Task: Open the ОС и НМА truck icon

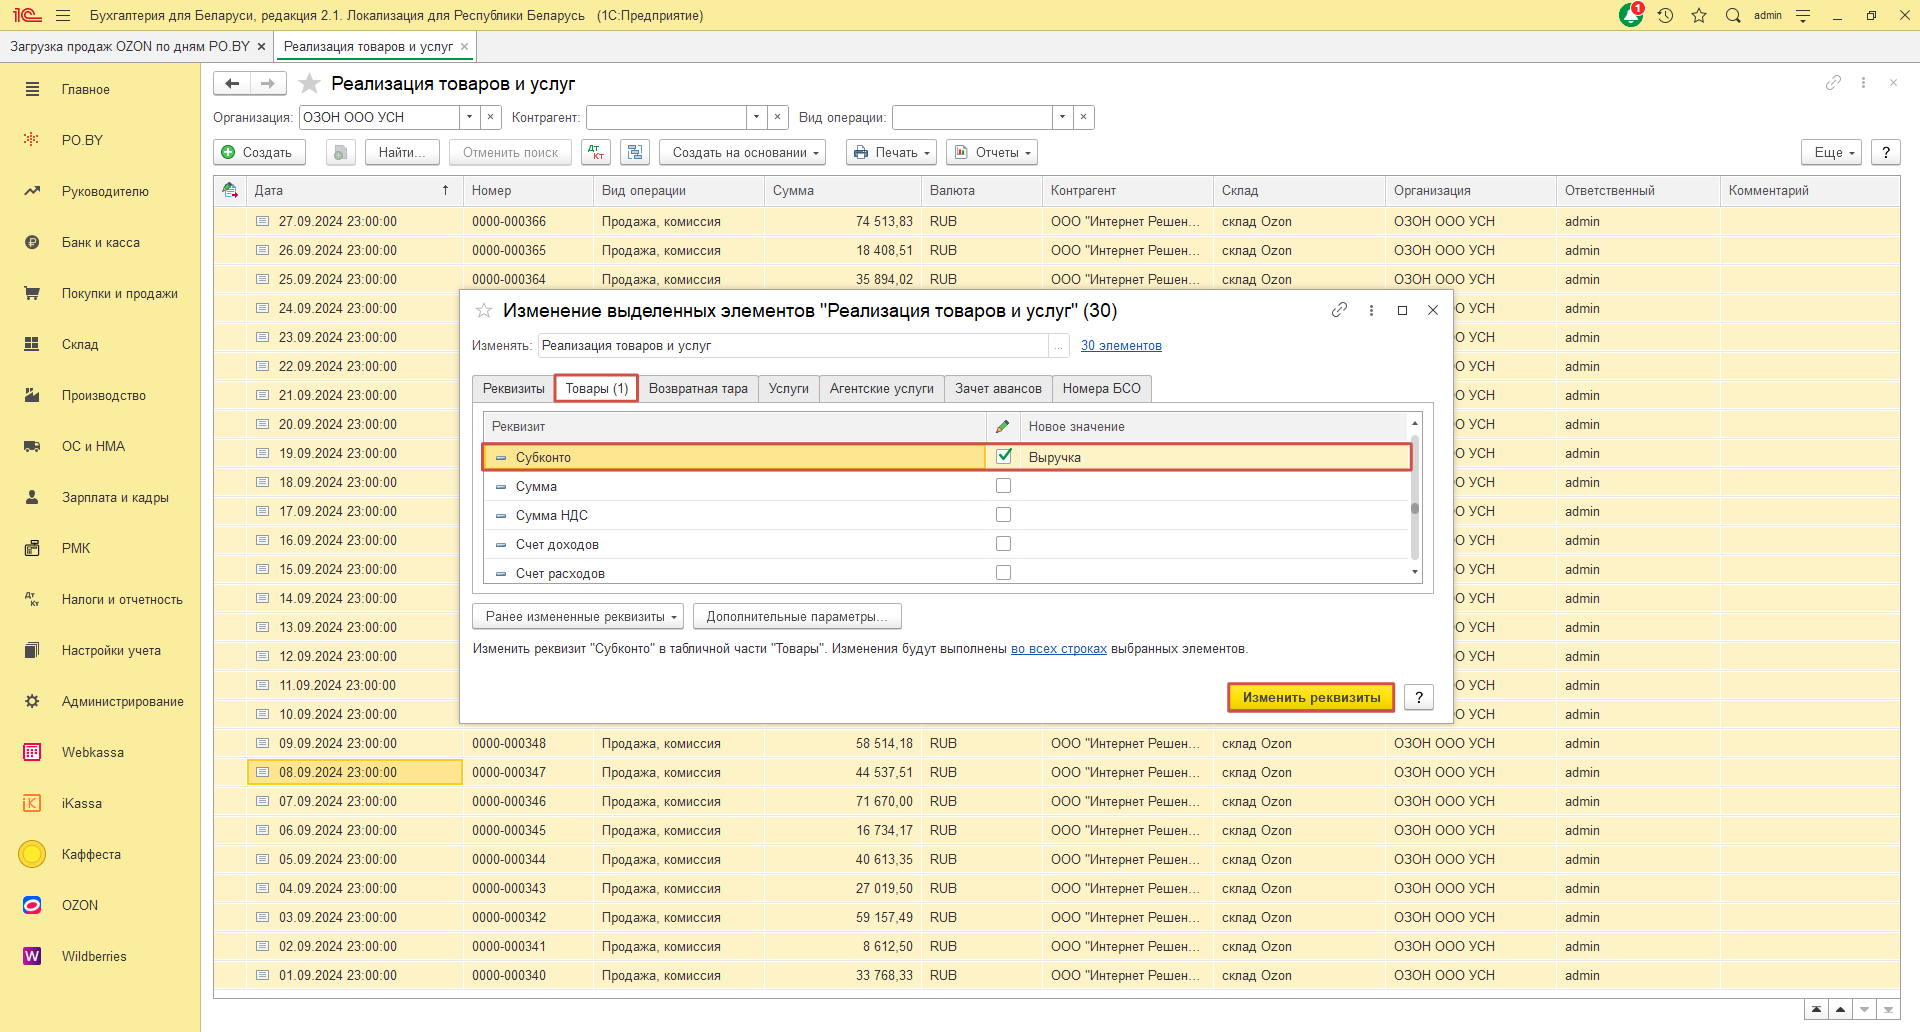Action: tap(32, 446)
